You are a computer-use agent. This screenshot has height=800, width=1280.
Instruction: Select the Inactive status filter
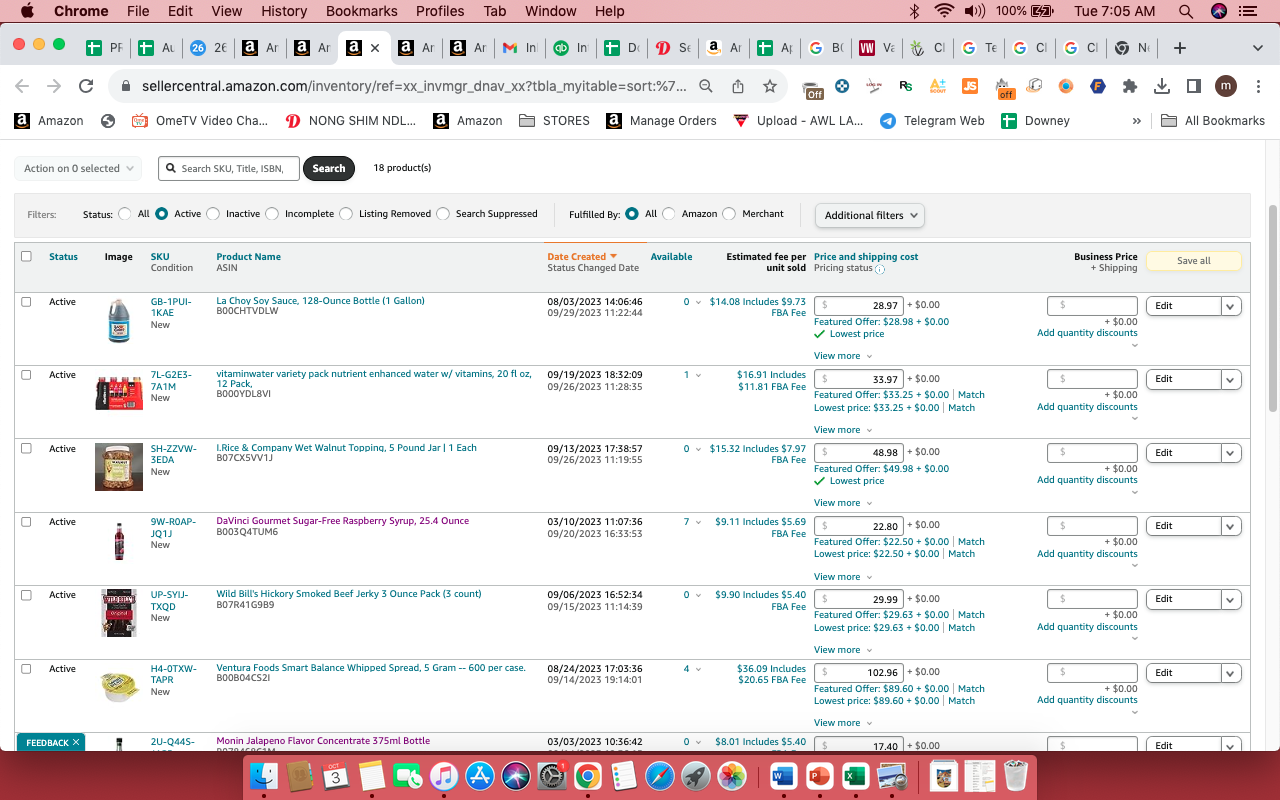pyautogui.click(x=215, y=214)
